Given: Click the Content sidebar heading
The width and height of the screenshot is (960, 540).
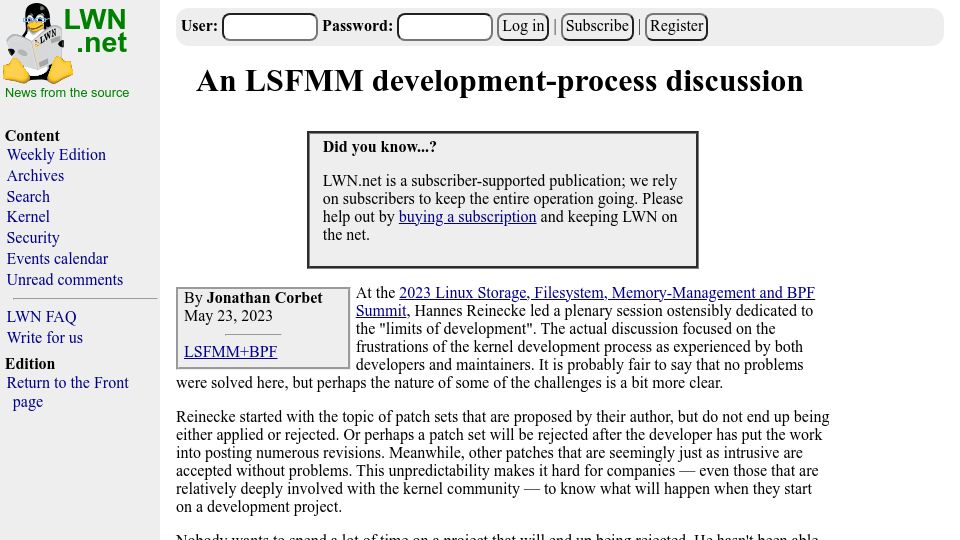Looking at the screenshot, I should pos(32,136).
